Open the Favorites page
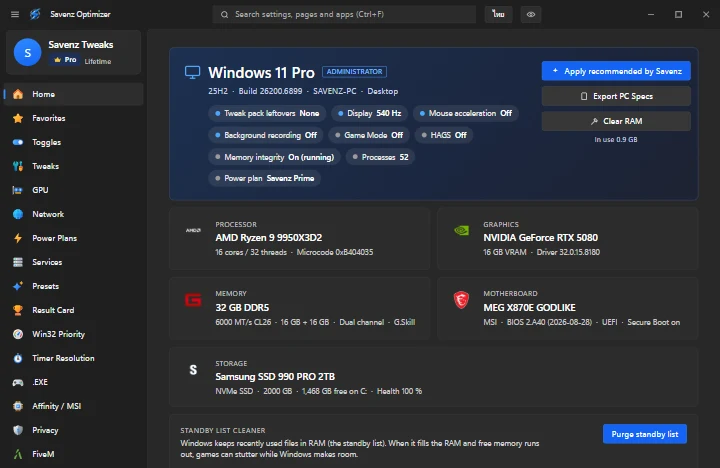 (x=73, y=118)
